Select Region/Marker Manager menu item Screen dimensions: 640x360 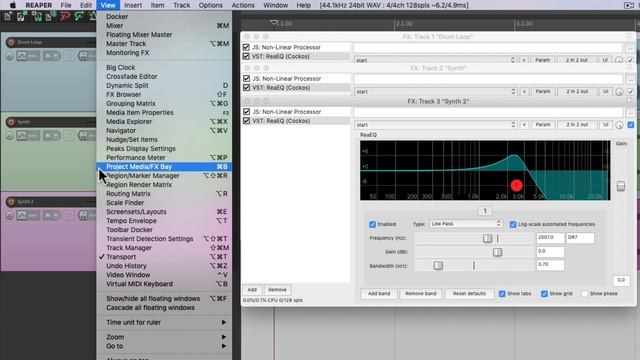pyautogui.click(x=165, y=176)
